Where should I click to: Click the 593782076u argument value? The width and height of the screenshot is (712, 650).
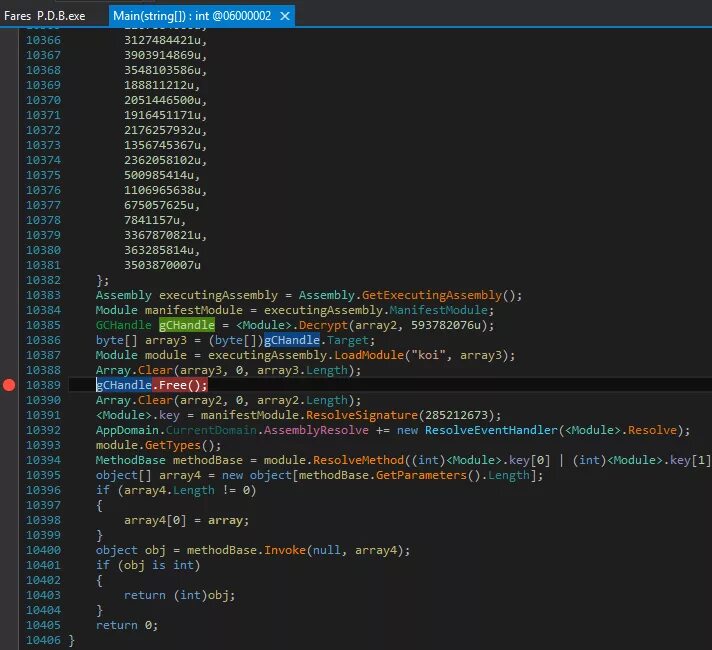[x=445, y=325]
